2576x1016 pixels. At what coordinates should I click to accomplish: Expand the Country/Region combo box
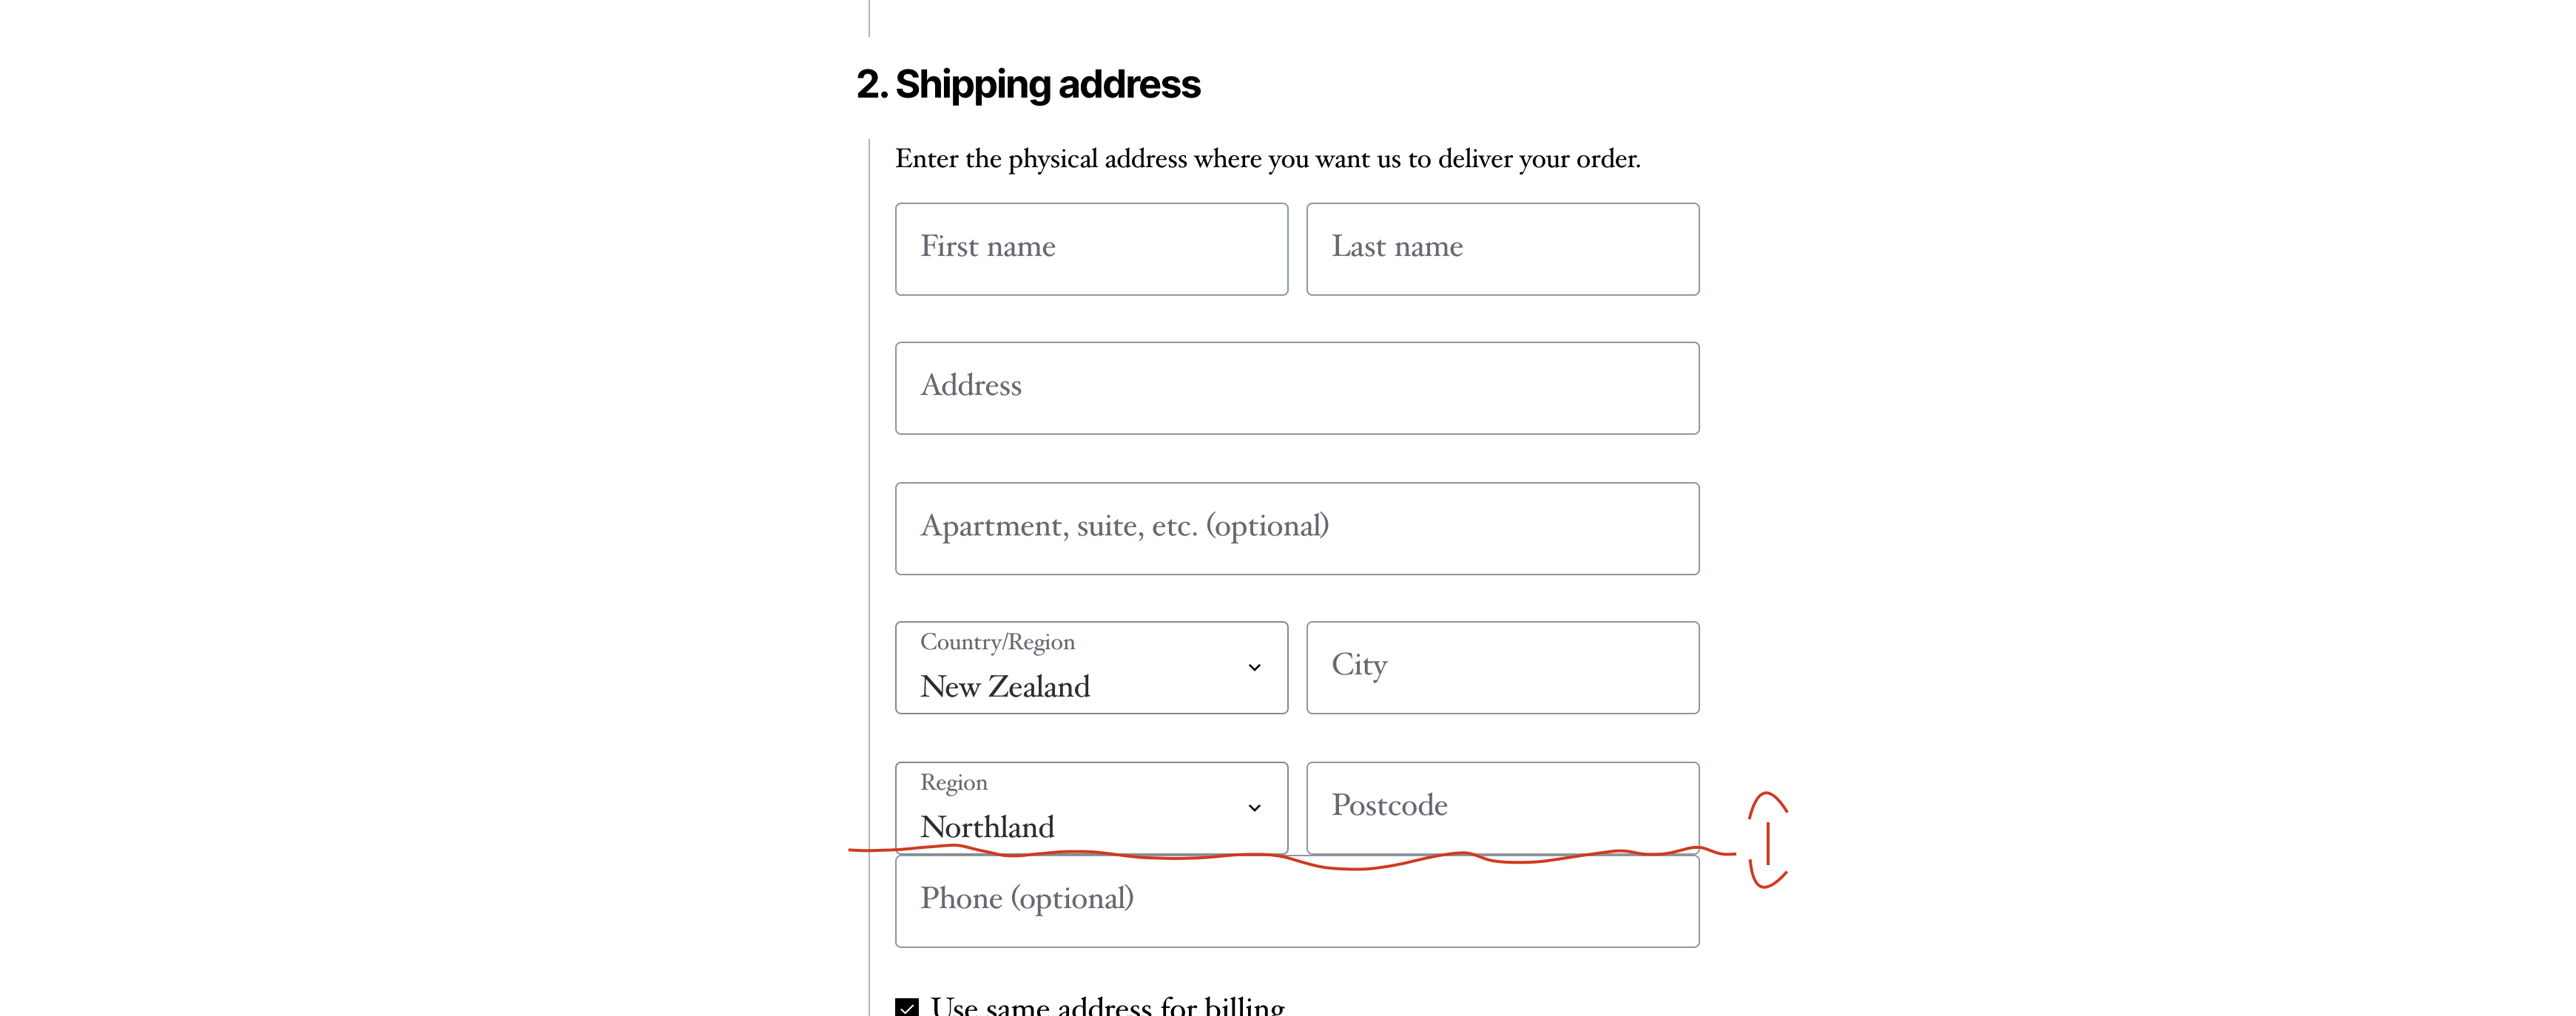point(1090,667)
